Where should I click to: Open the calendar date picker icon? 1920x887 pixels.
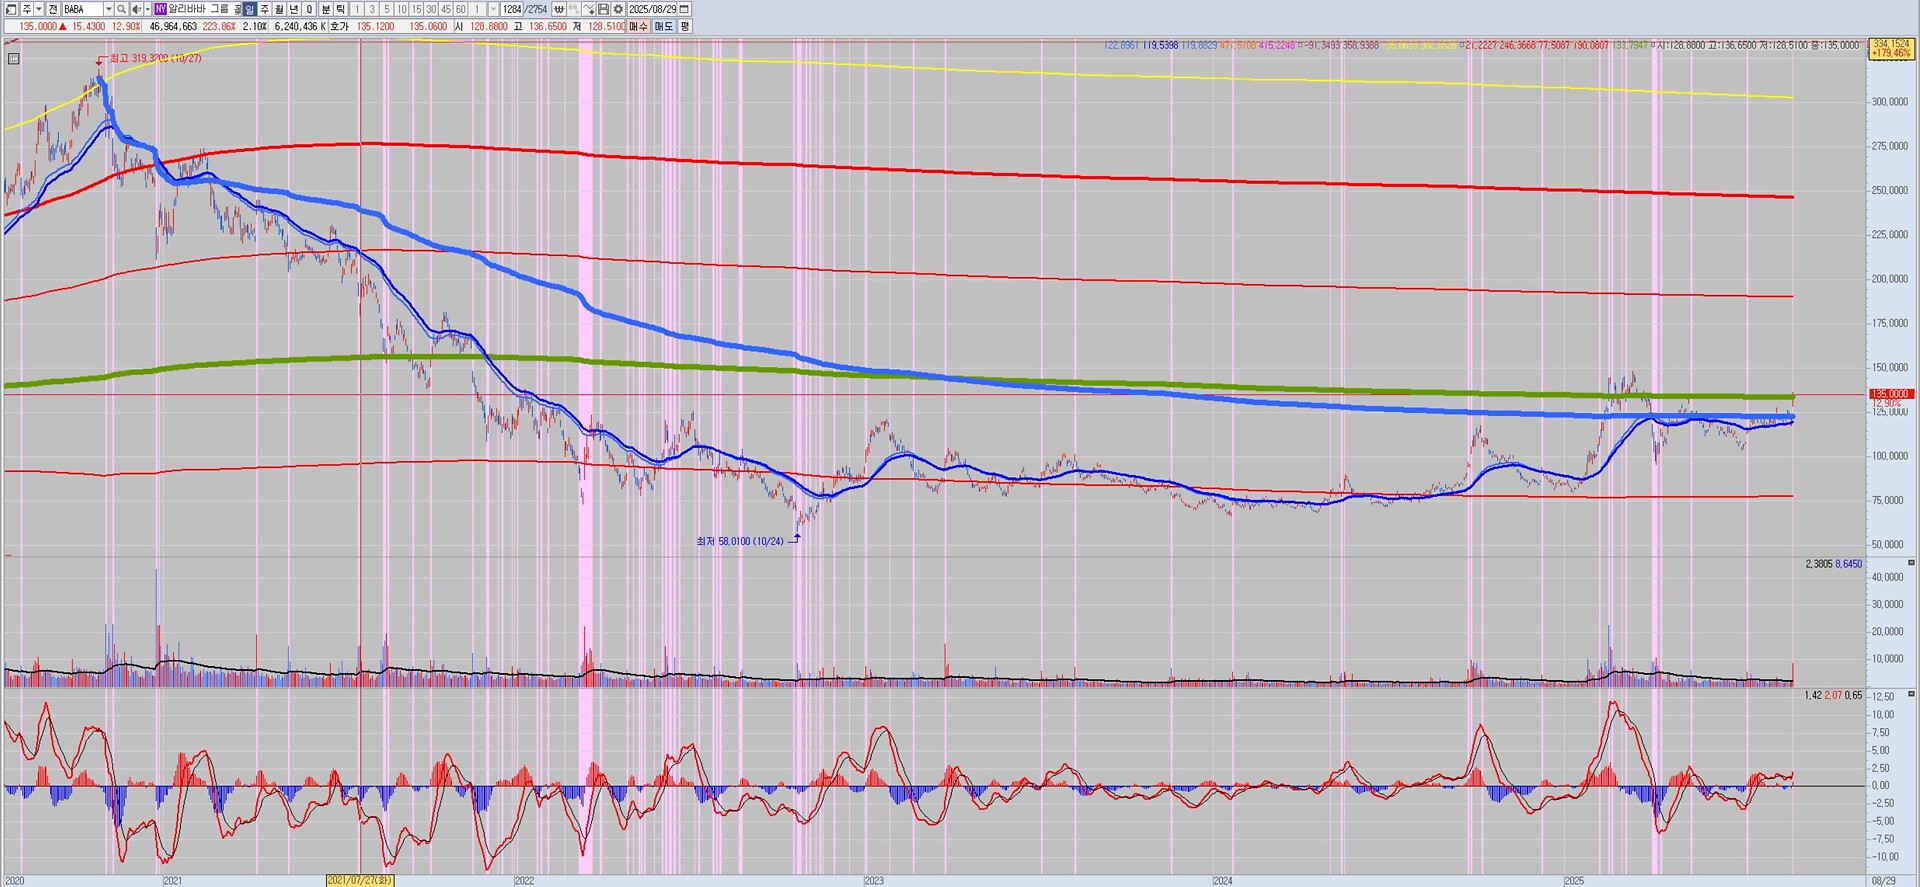(x=685, y=9)
